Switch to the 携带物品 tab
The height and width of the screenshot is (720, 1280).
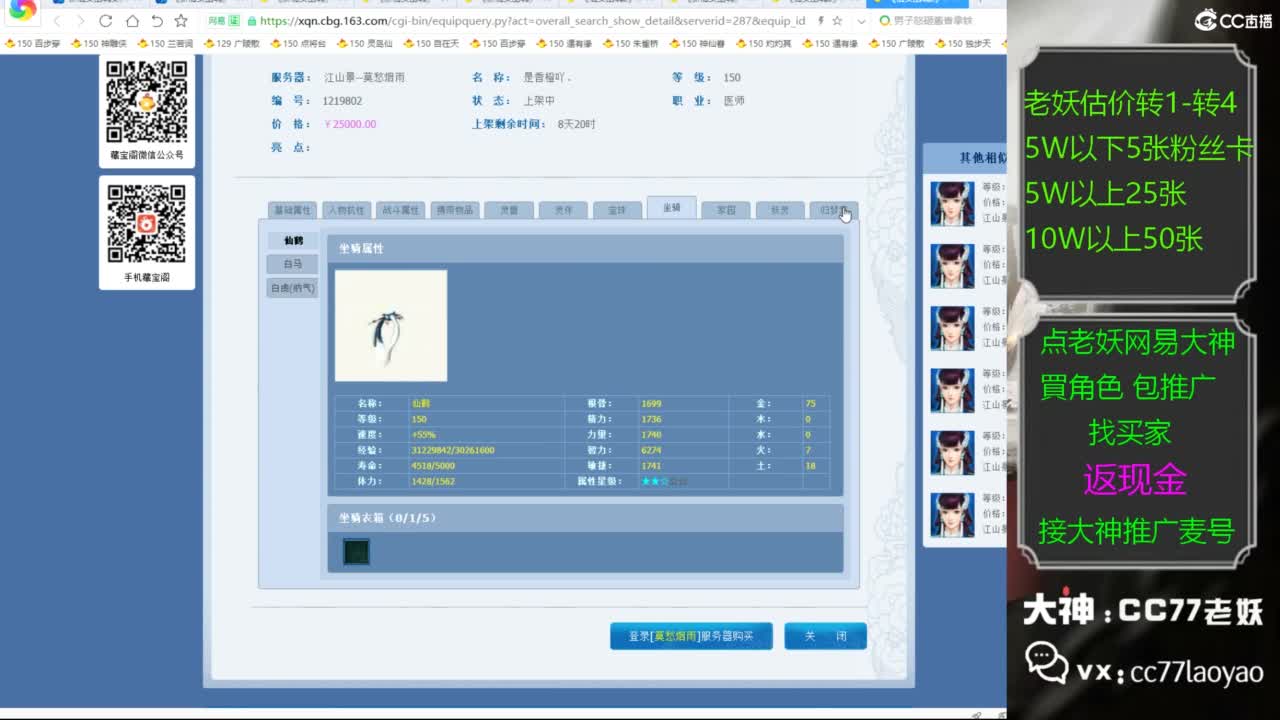tap(454, 210)
